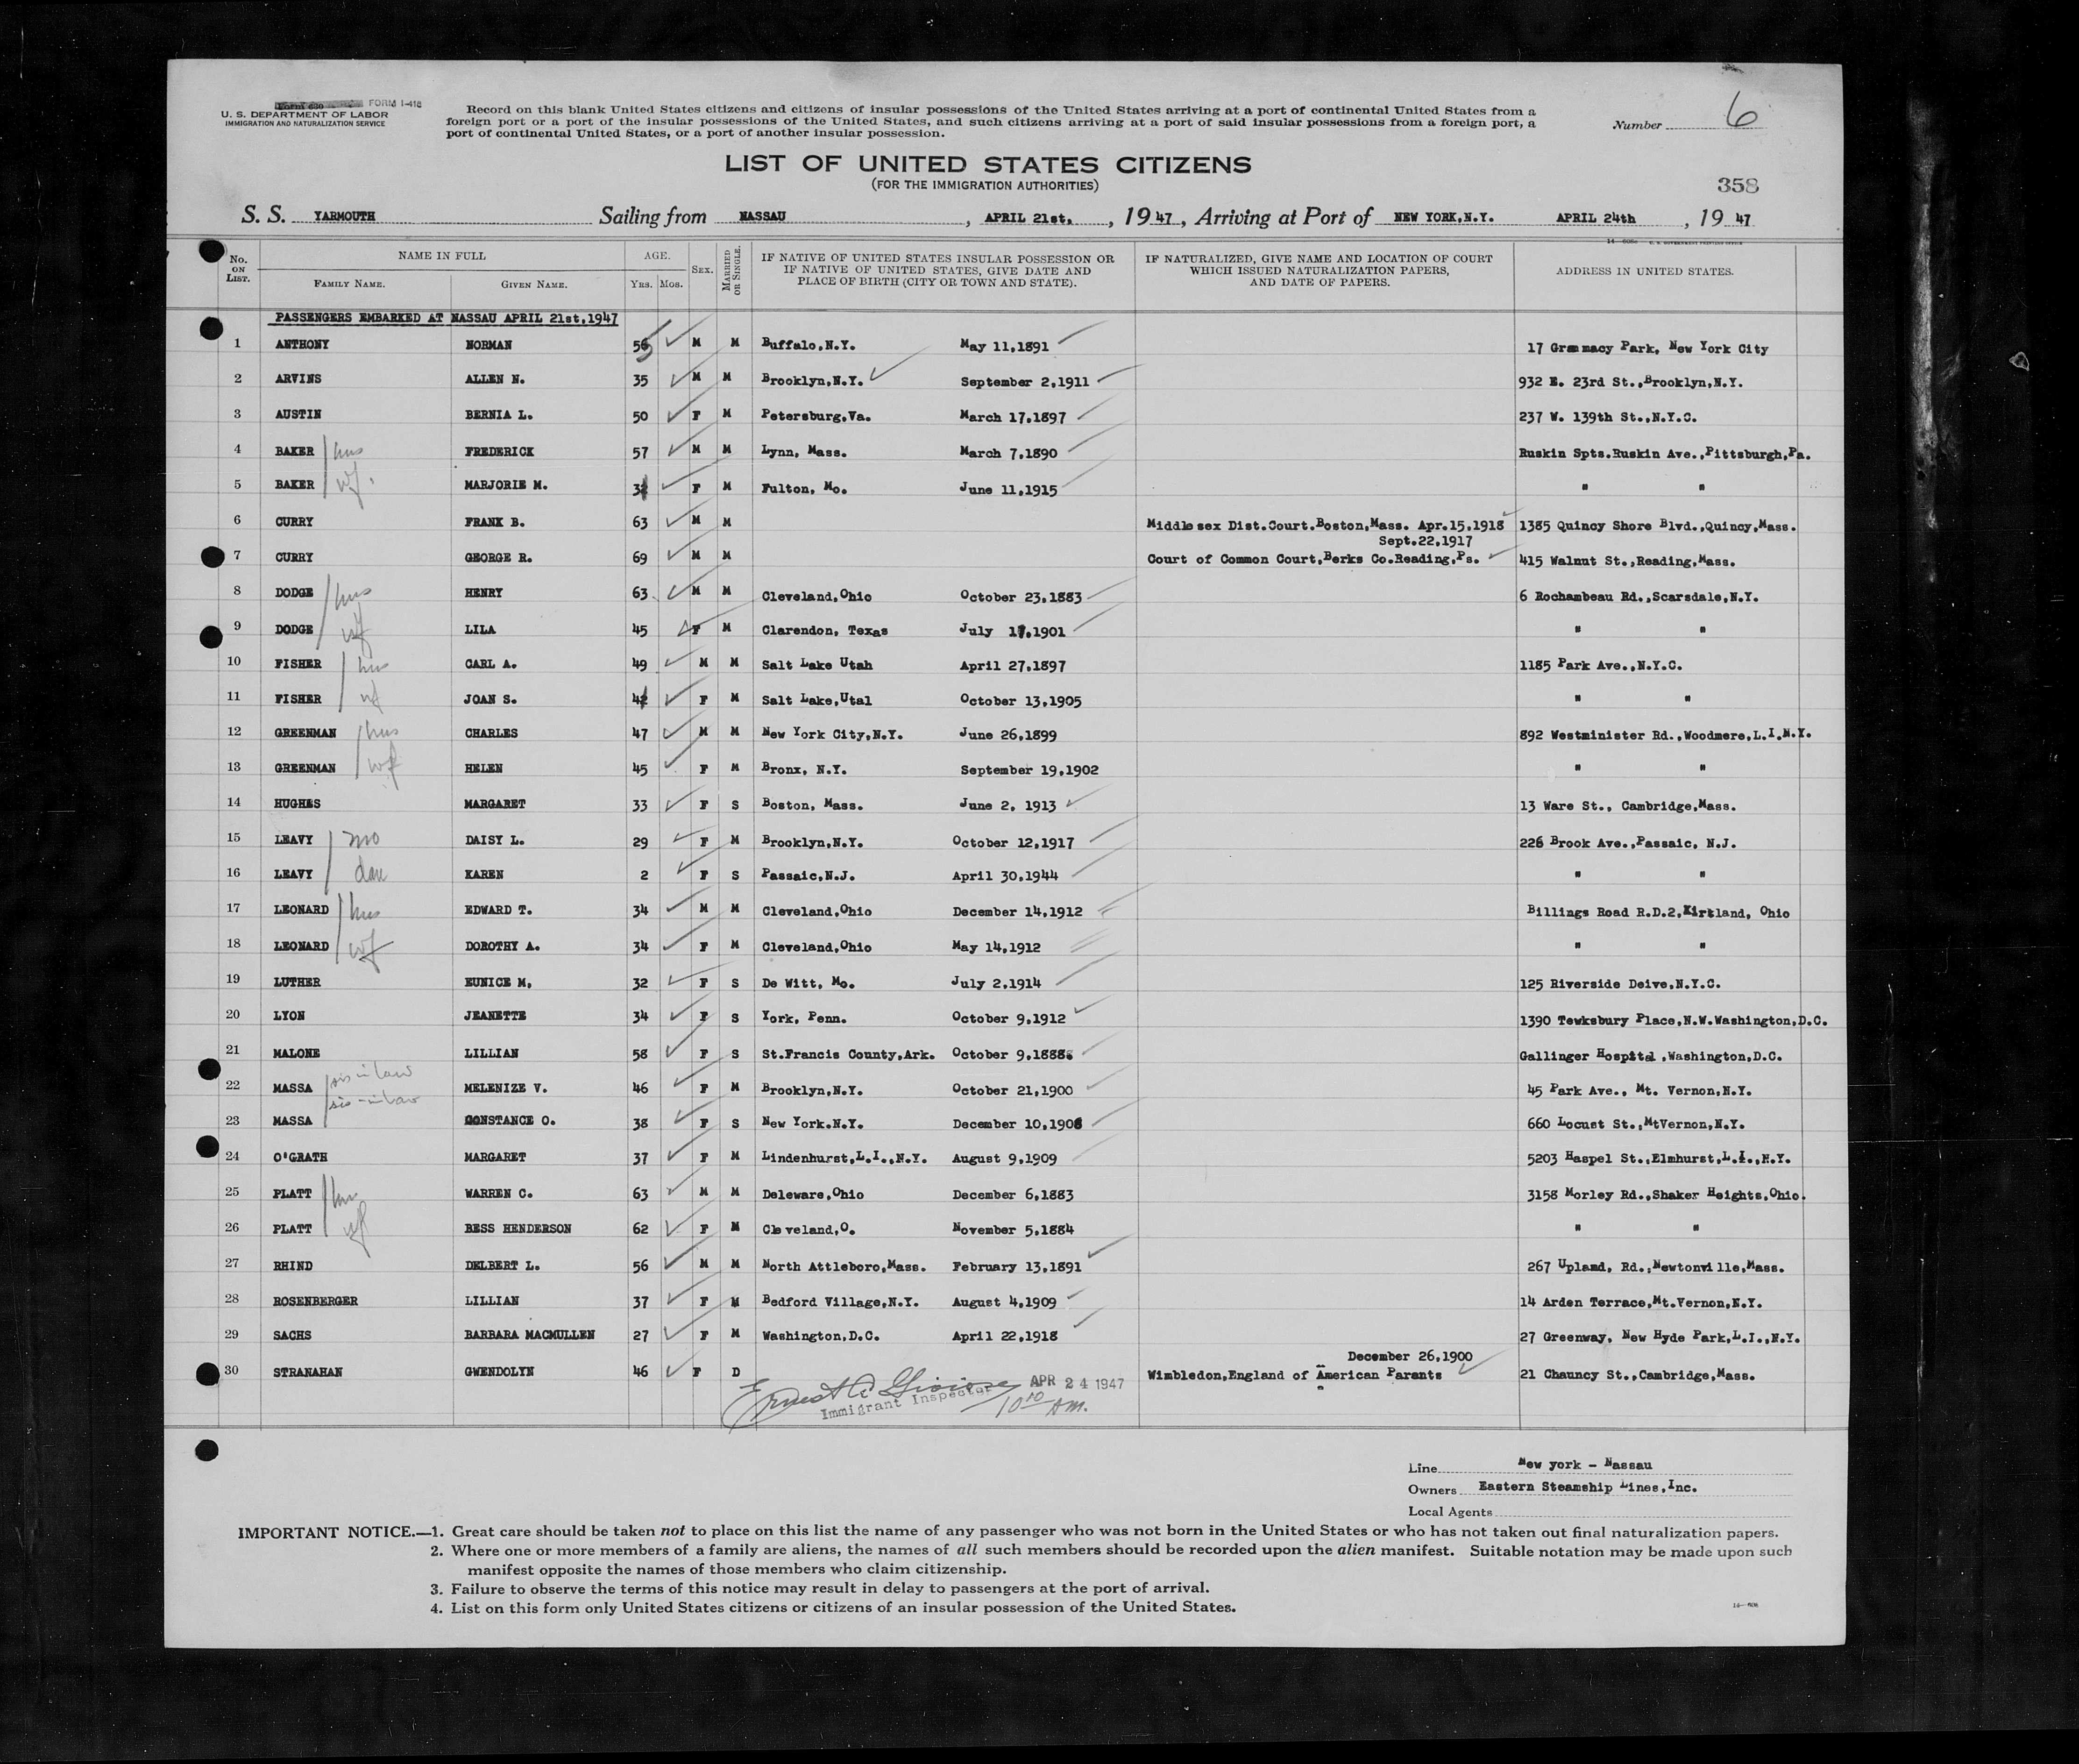Select the family name 'O'GRATH'

pyautogui.click(x=300, y=1157)
